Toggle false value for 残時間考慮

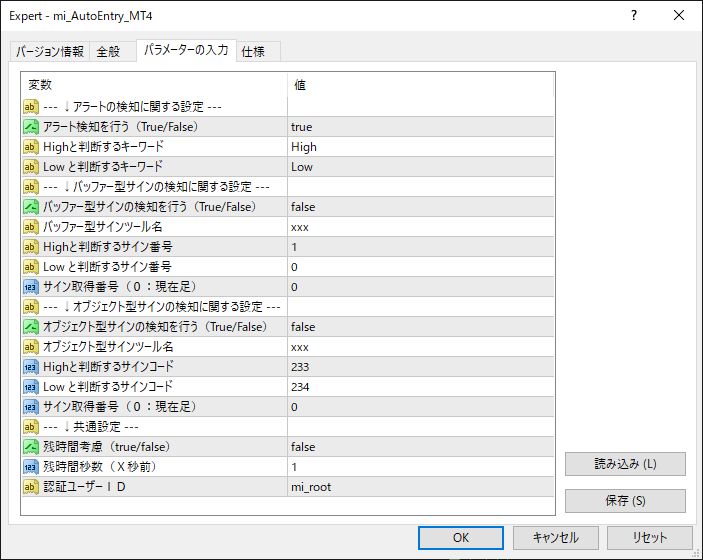point(420,447)
